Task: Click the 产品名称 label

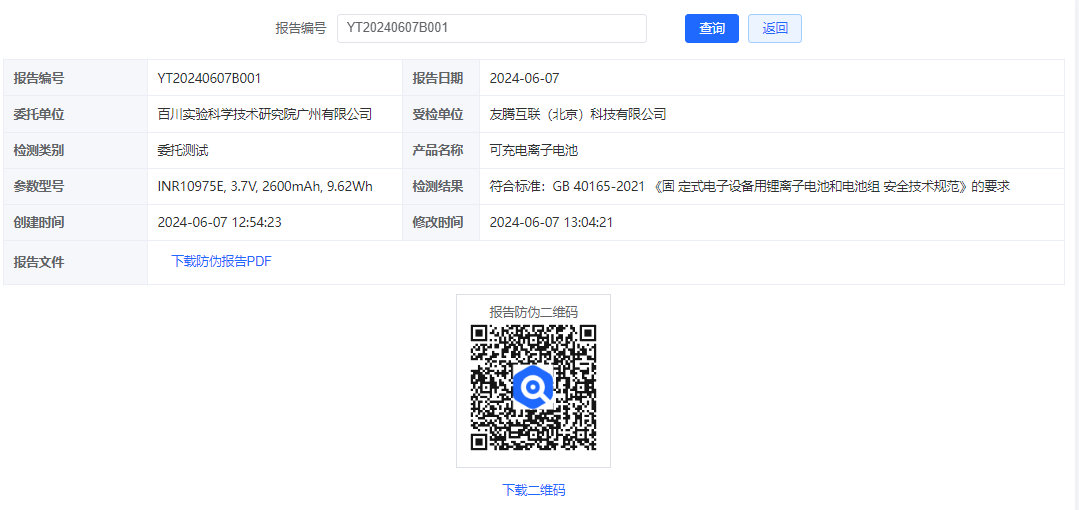Action: coord(438,150)
